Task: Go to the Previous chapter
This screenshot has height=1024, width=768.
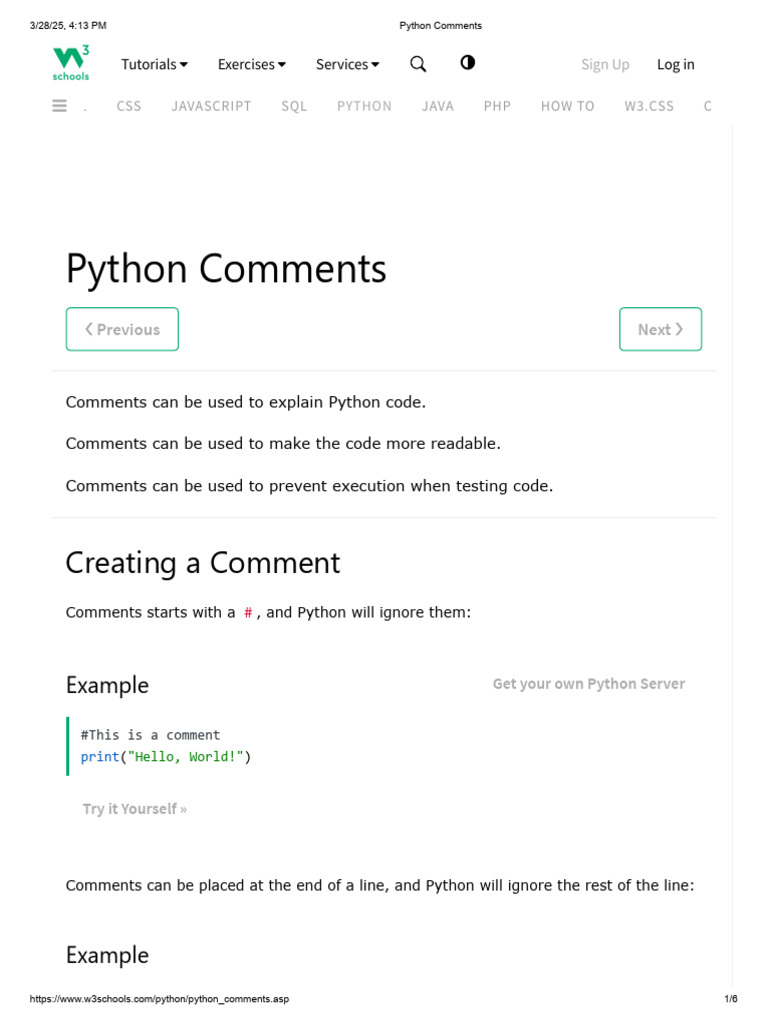Action: point(122,329)
